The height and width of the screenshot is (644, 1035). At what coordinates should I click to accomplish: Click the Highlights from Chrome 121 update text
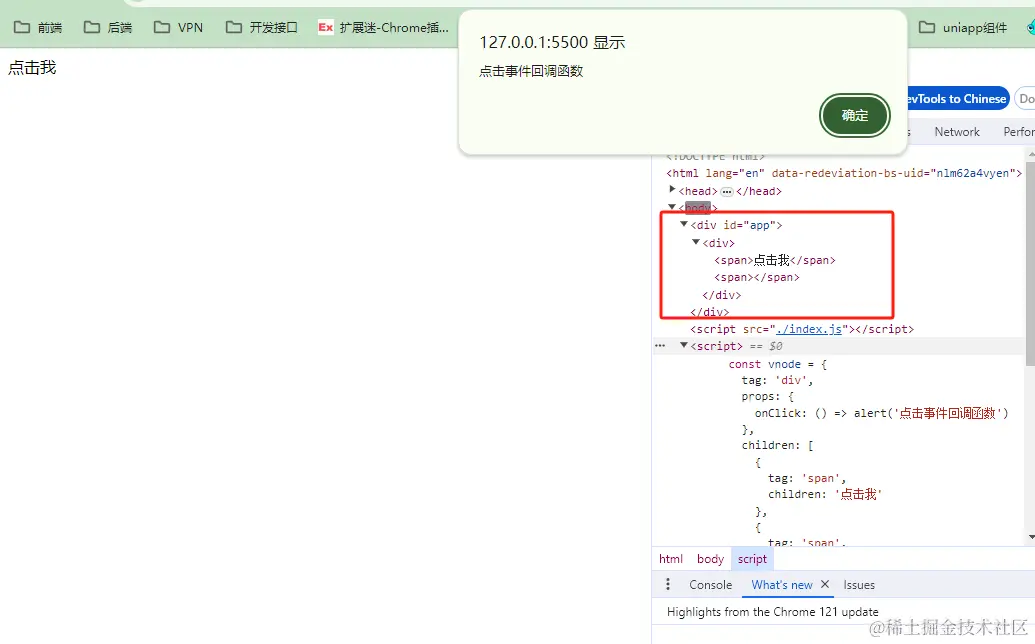772,612
